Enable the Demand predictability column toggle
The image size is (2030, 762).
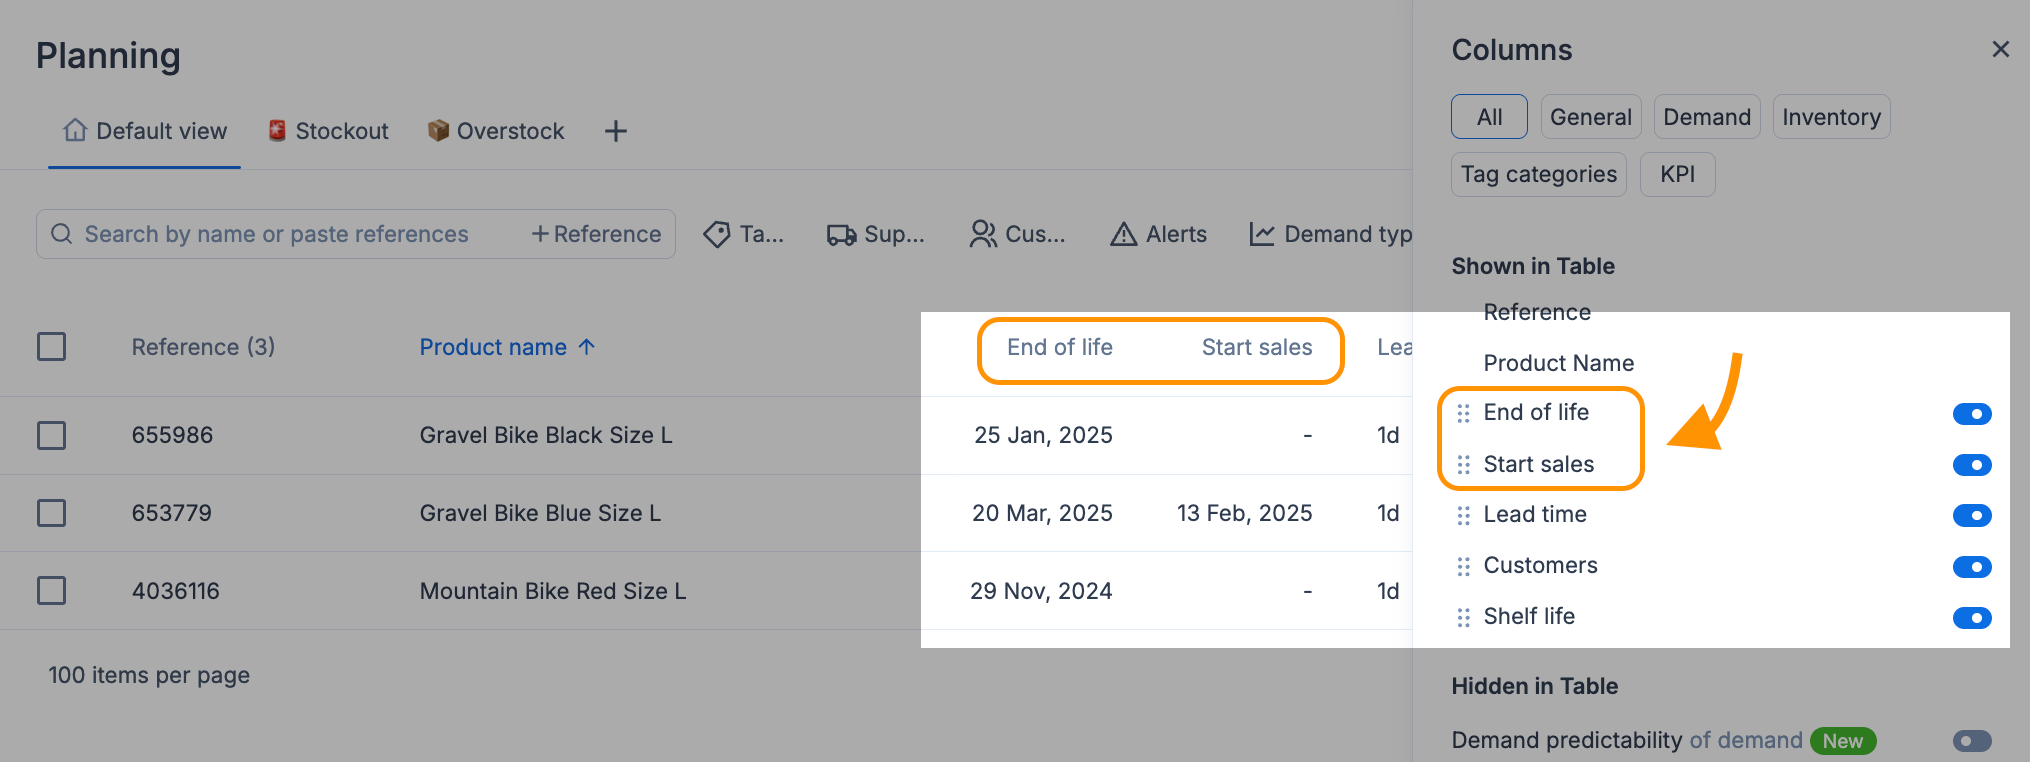pyautogui.click(x=1972, y=741)
